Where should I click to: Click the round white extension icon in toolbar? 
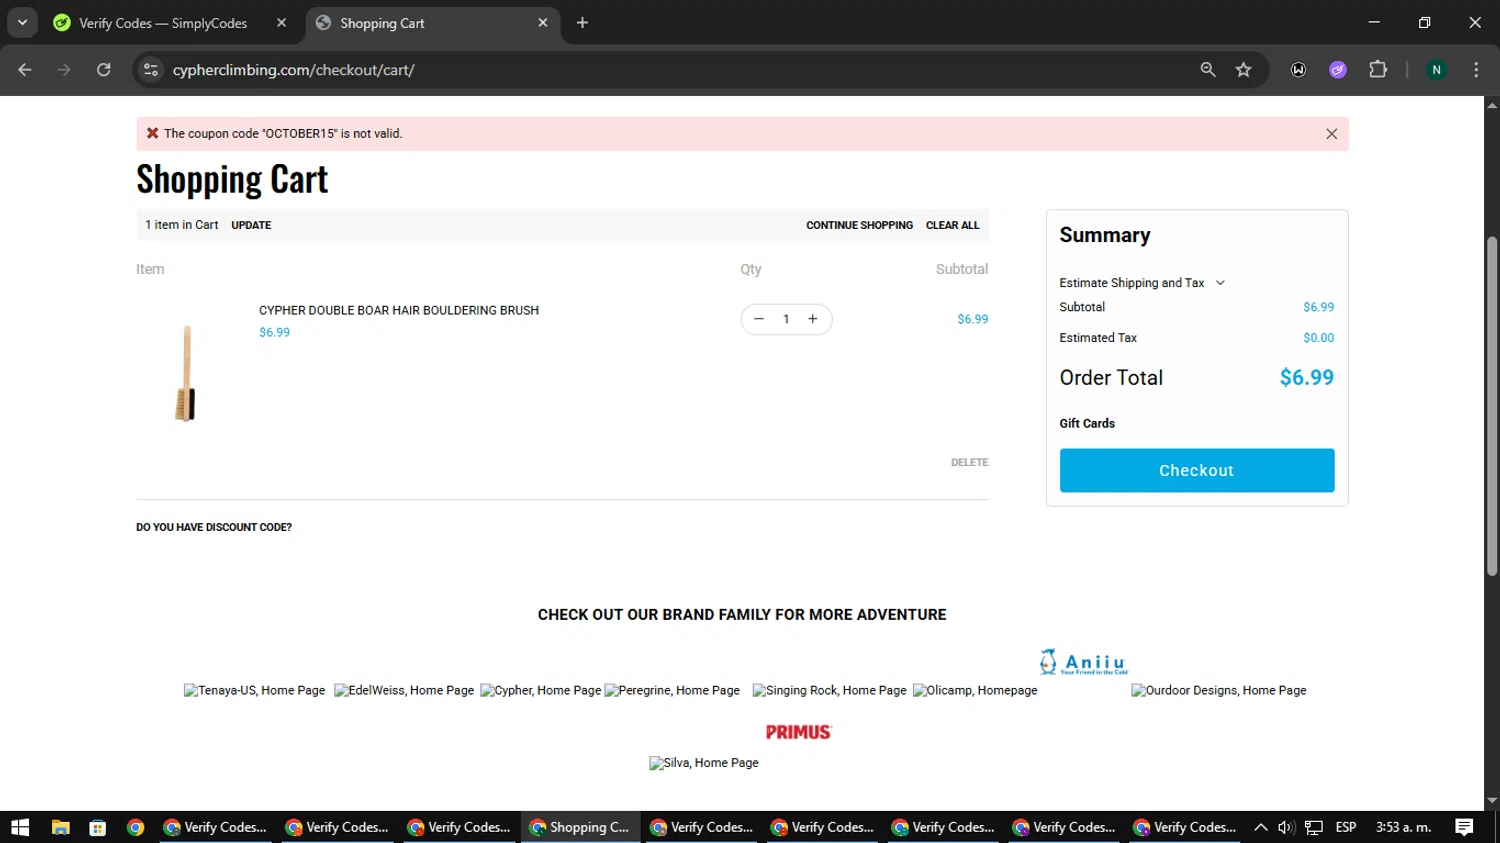coord(1298,70)
